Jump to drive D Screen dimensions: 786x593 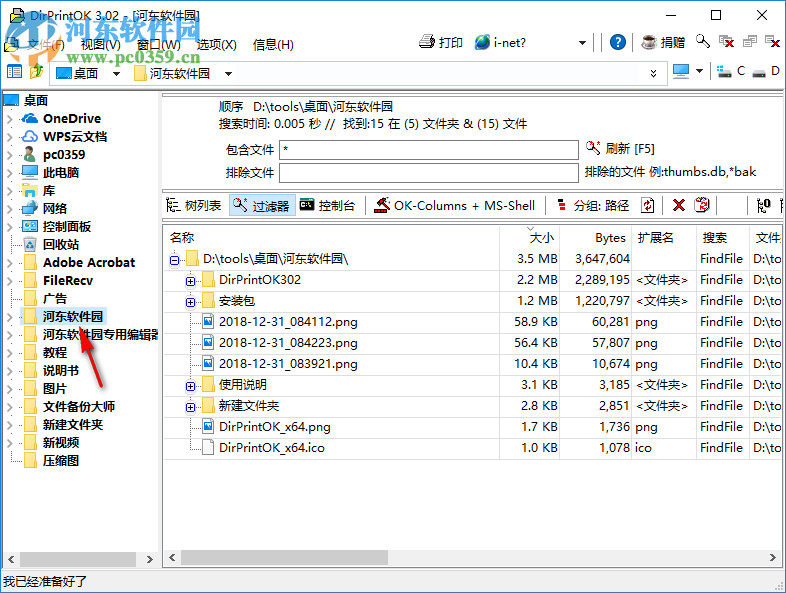[x=766, y=72]
